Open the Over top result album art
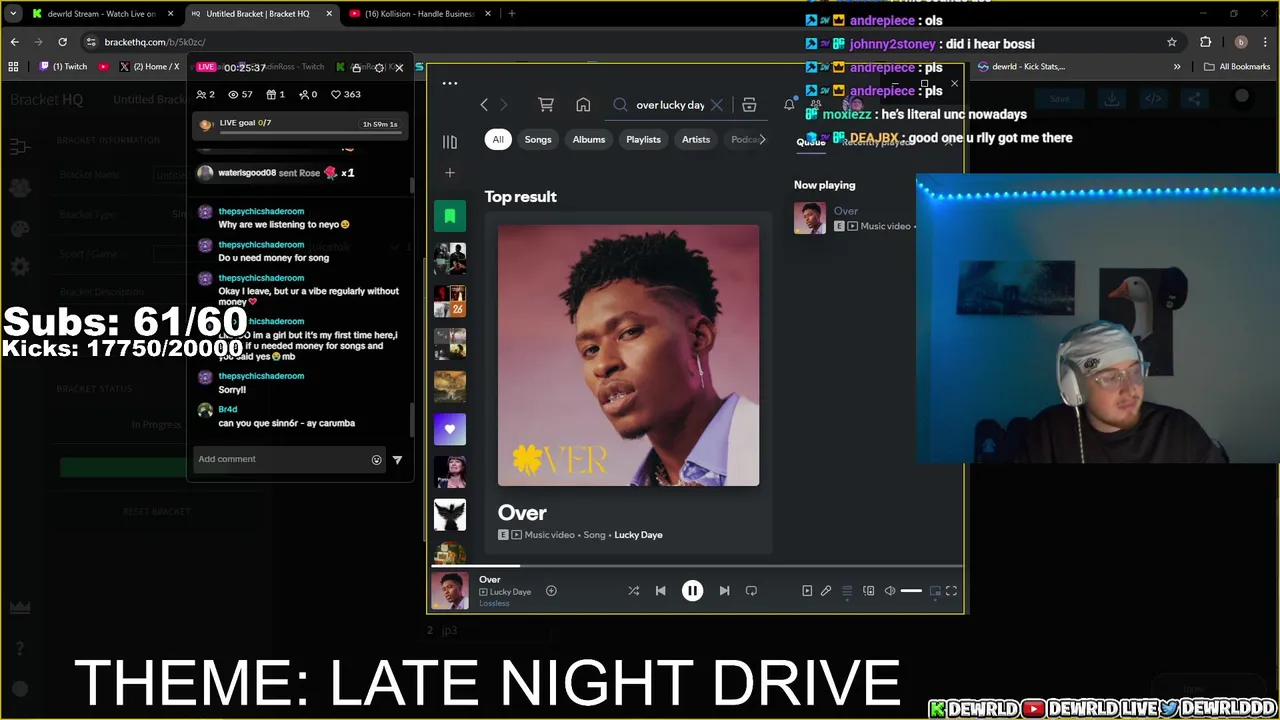 point(628,355)
